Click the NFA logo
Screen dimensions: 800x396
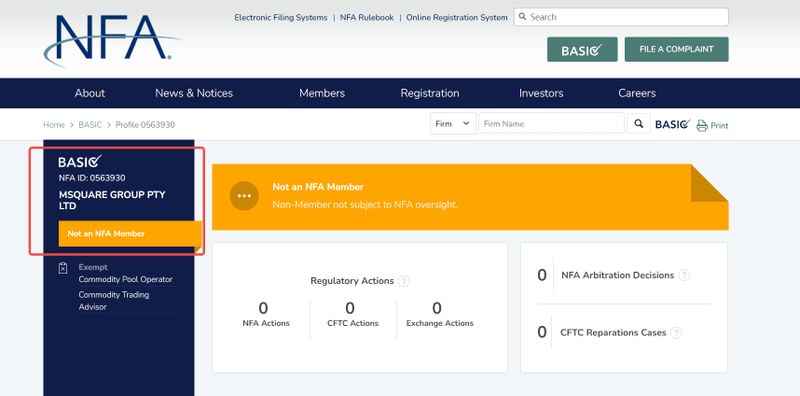coord(112,41)
